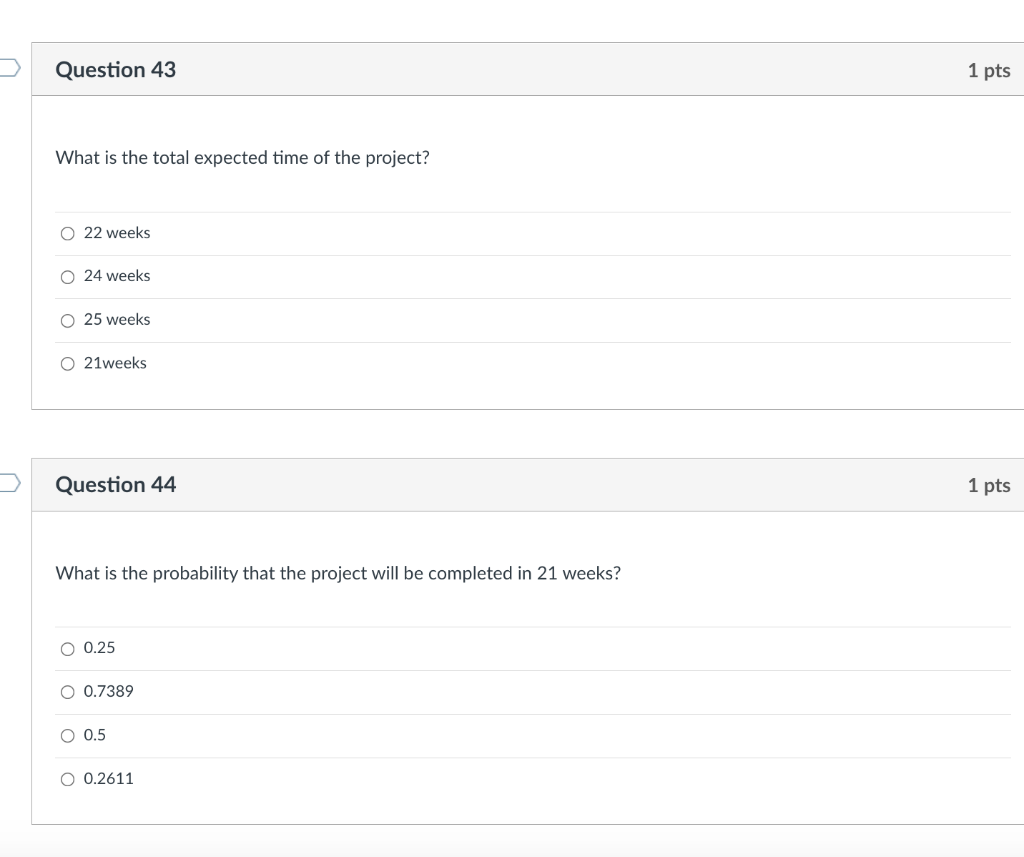Click the 1 pts label for Question 43
This screenshot has height=857, width=1024.
tap(990, 70)
